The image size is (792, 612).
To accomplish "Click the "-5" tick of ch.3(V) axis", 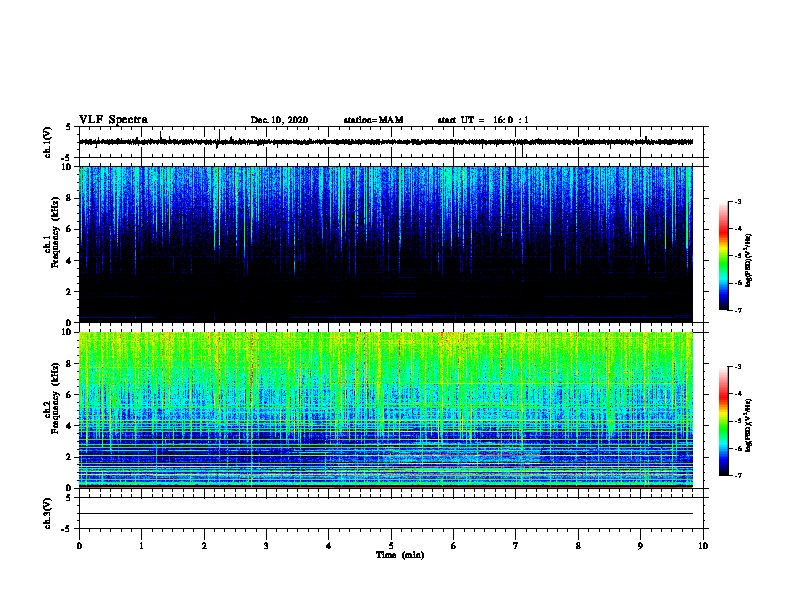I will click(x=68, y=529).
